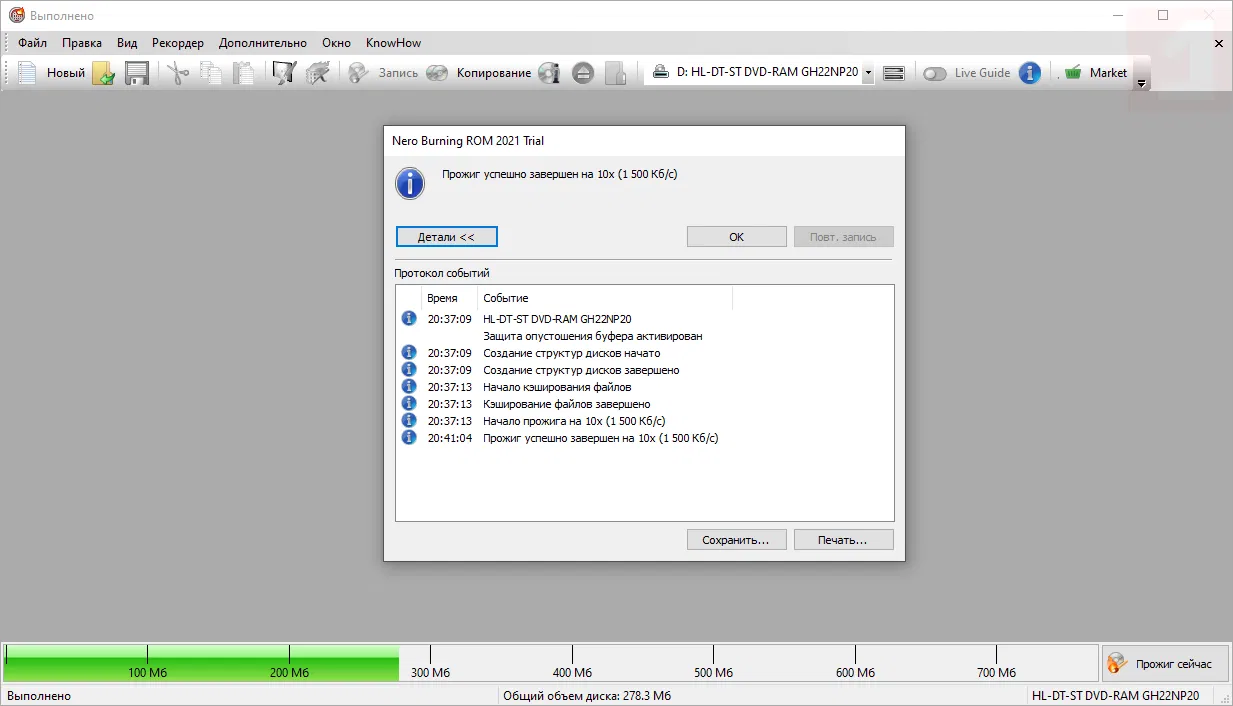Click the Событие column header

[506, 298]
